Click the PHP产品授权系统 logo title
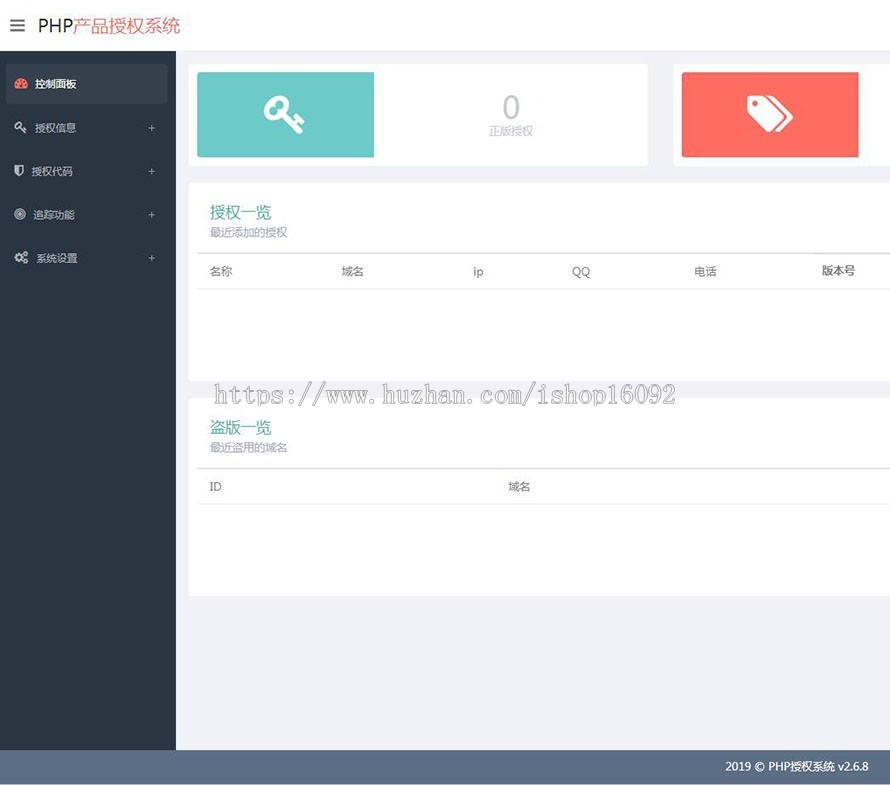 coord(109,26)
